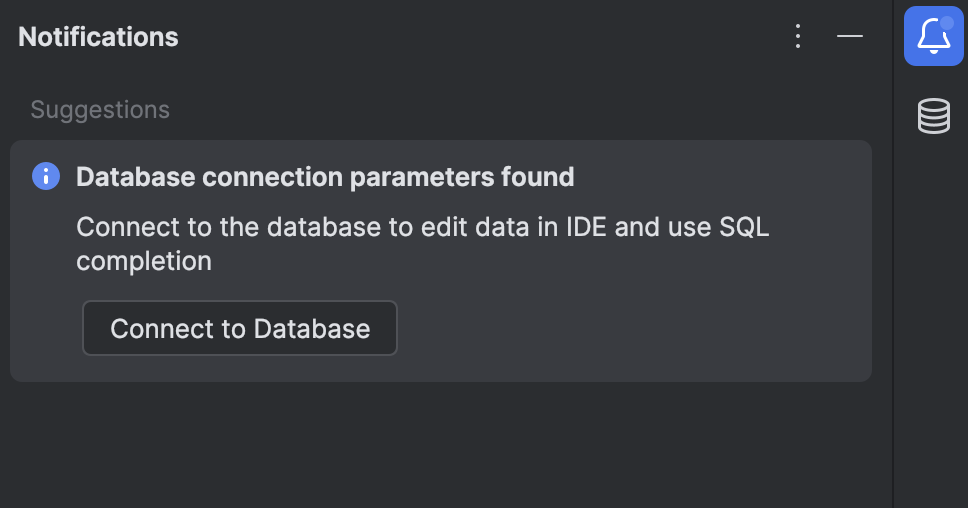Image resolution: width=968 pixels, height=508 pixels.
Task: Toggle the Database panel from the right sidebar
Action: tap(933, 116)
